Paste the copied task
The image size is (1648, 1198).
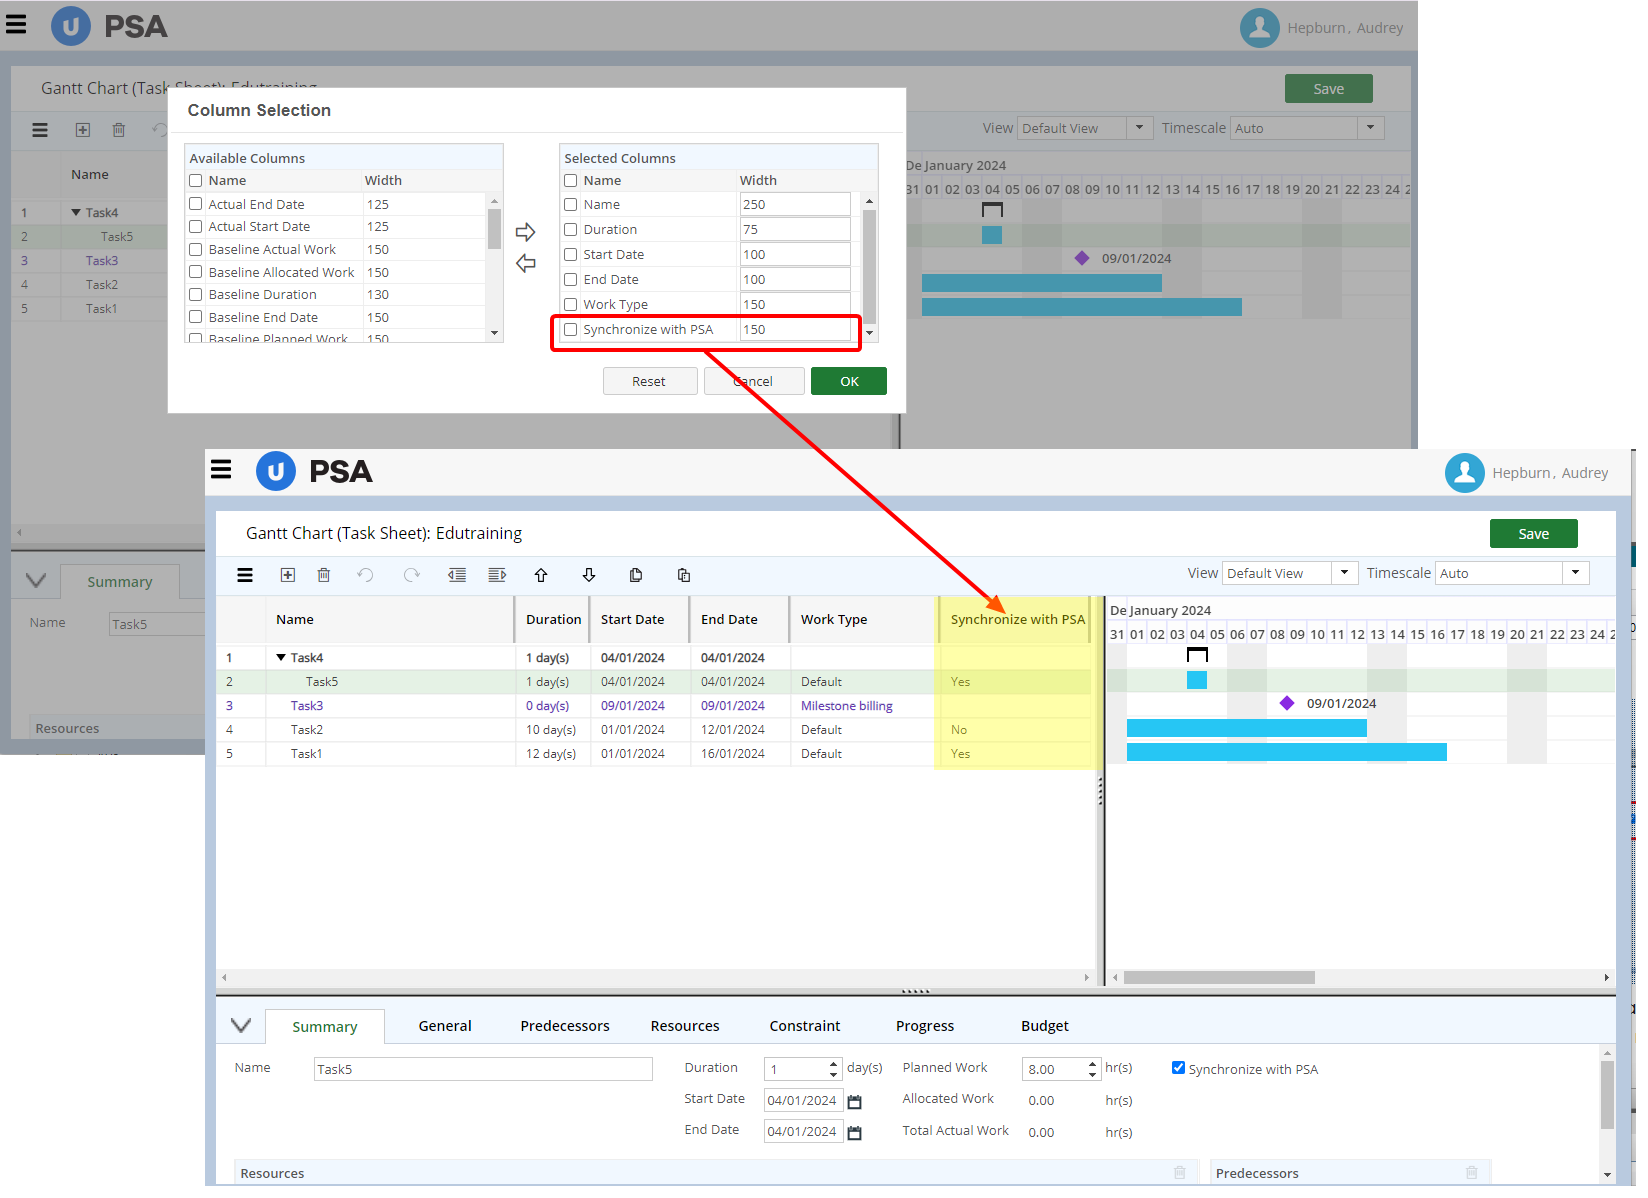pos(683,575)
